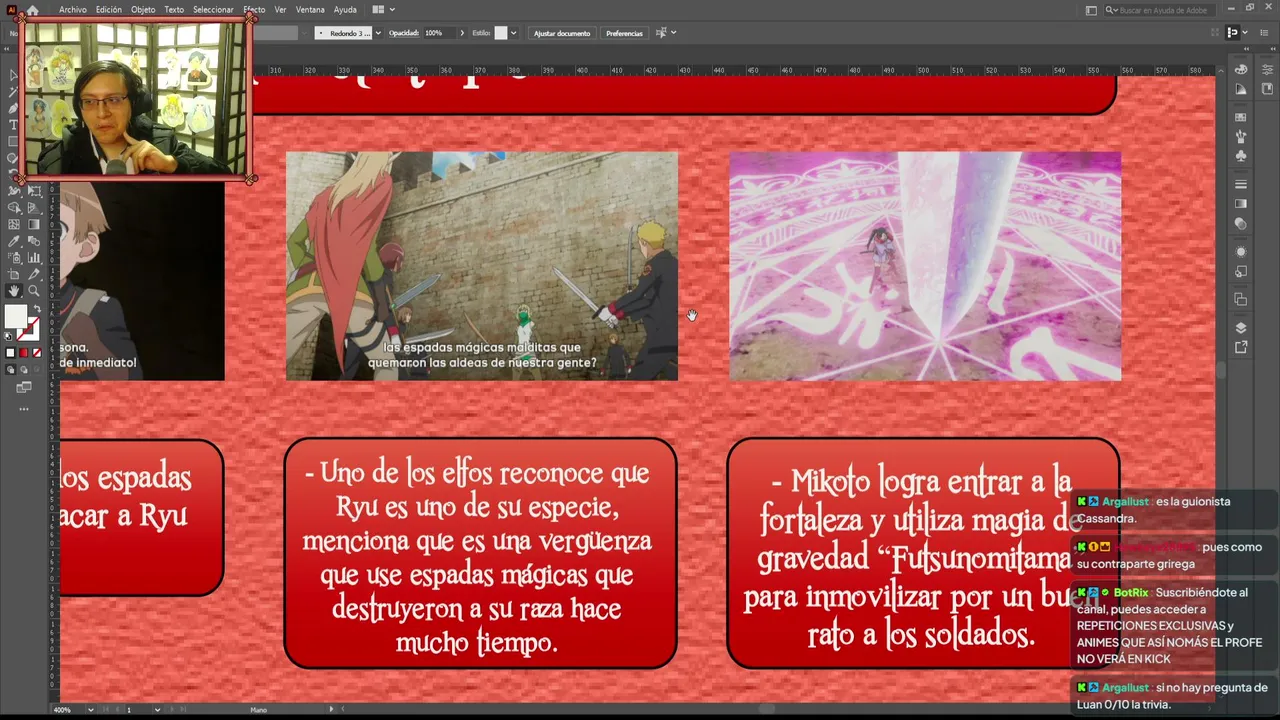Enable Draw Behind mode
1280x720 pixels.
click(x=24, y=370)
